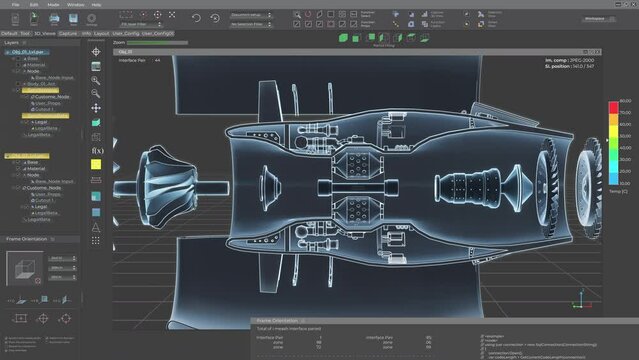Open the Help menu
639x360 pixels.
96,5
